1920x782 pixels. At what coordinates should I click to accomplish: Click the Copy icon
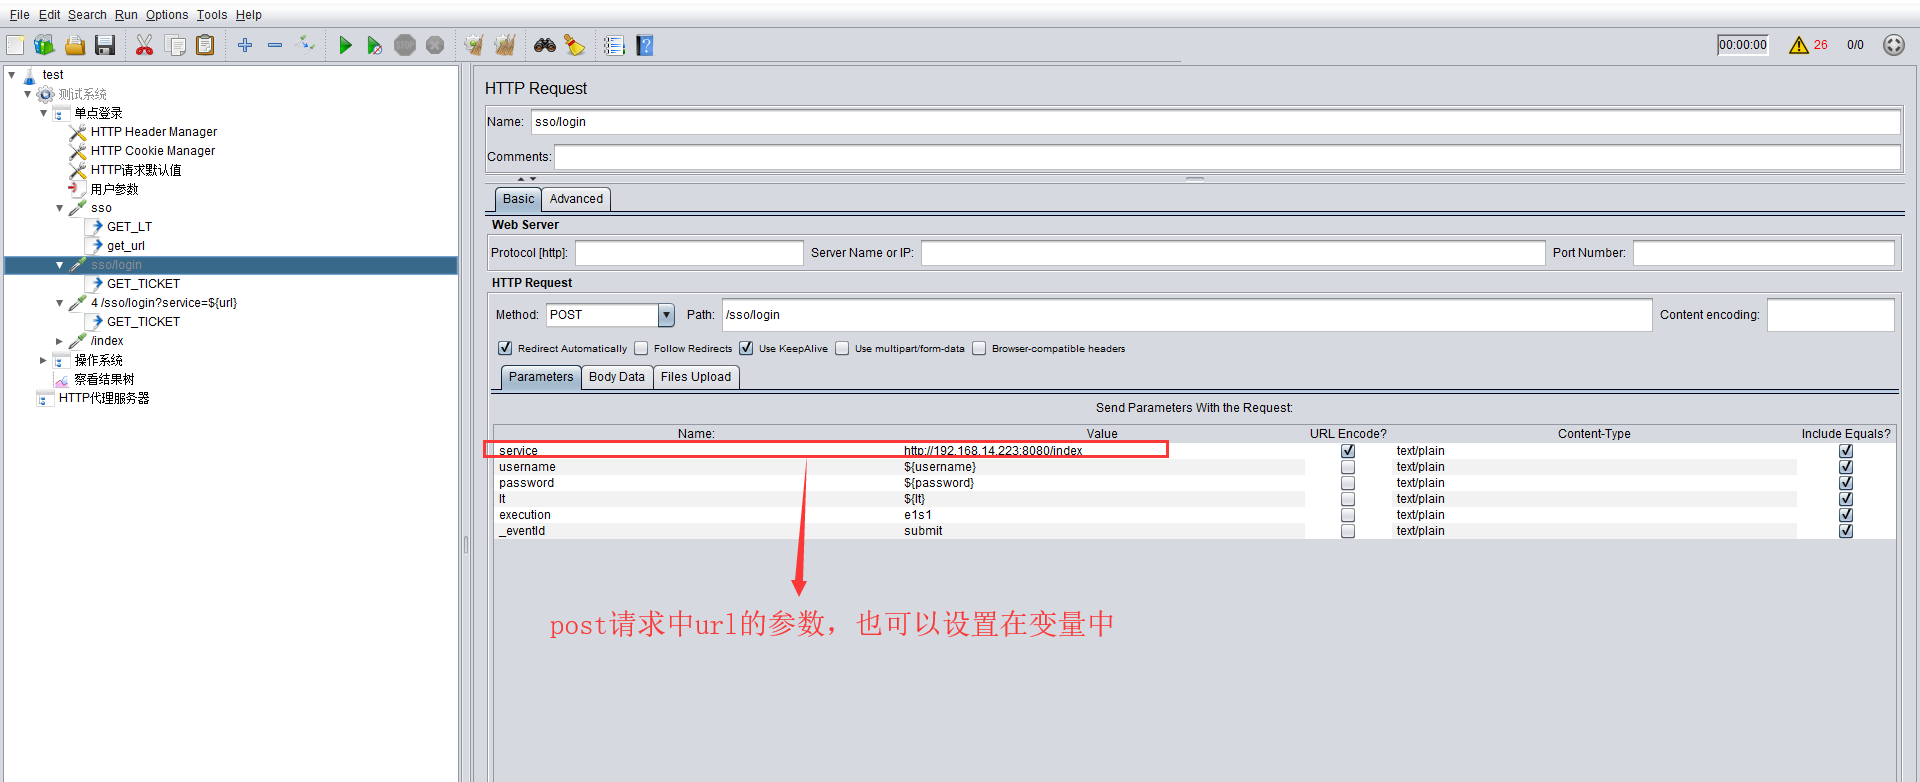(175, 45)
